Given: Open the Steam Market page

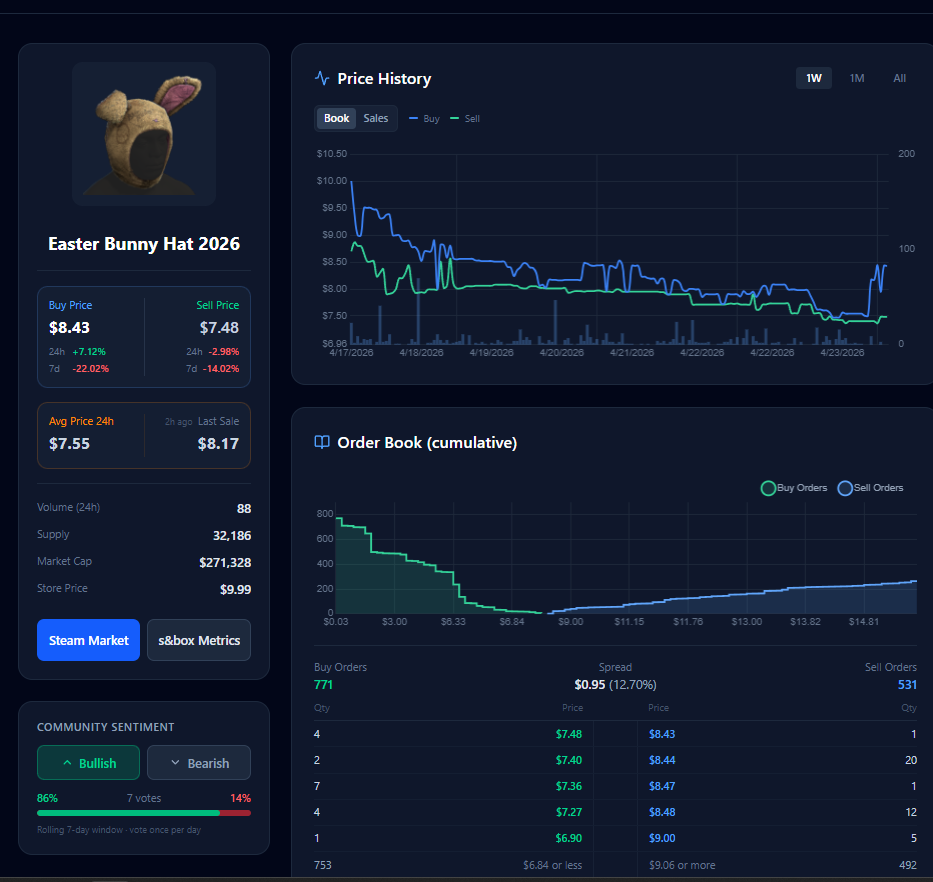Looking at the screenshot, I should click(x=88, y=640).
